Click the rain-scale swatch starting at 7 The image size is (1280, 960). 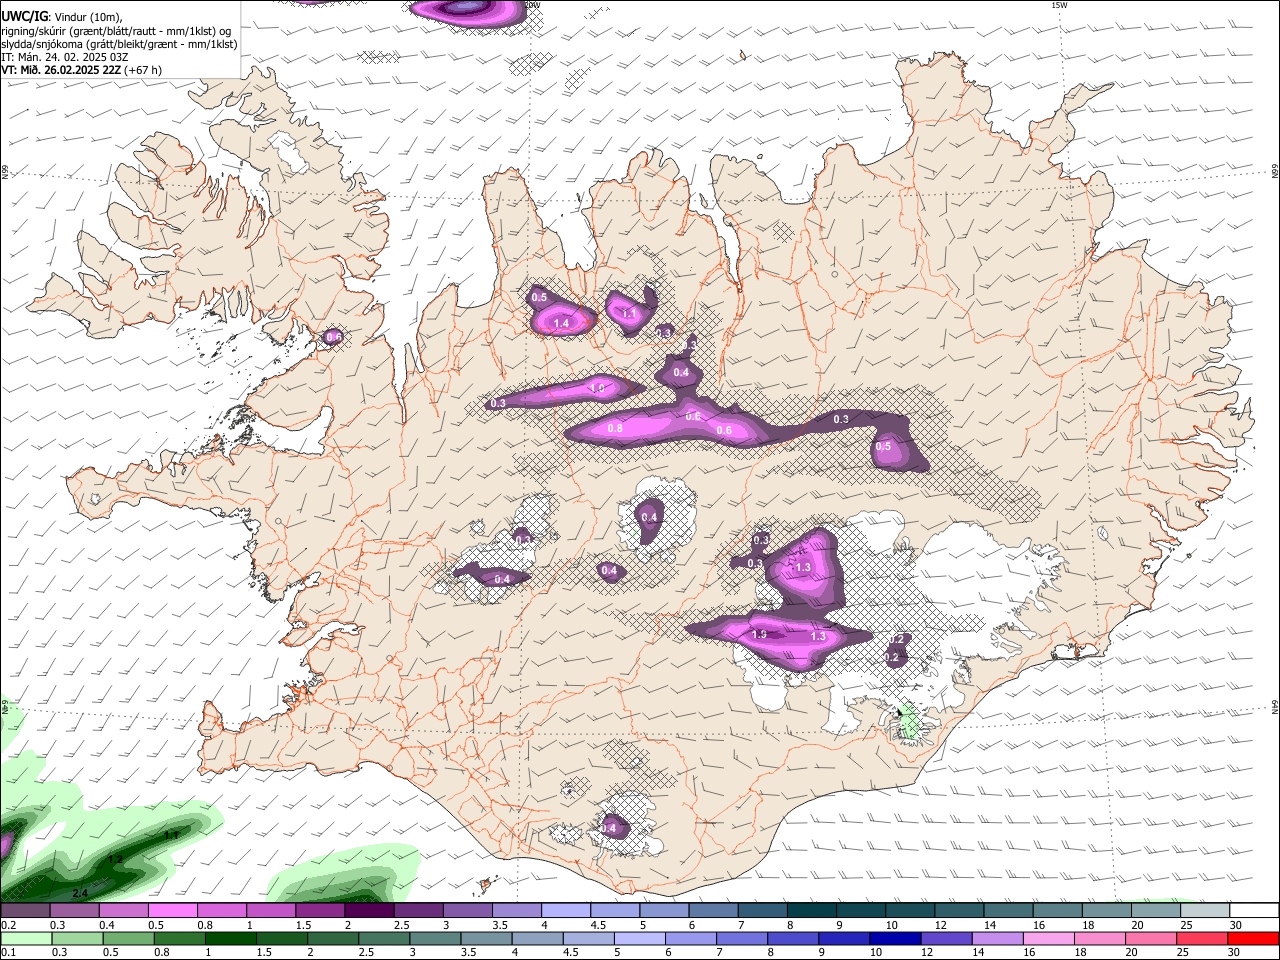pyautogui.click(x=742, y=938)
